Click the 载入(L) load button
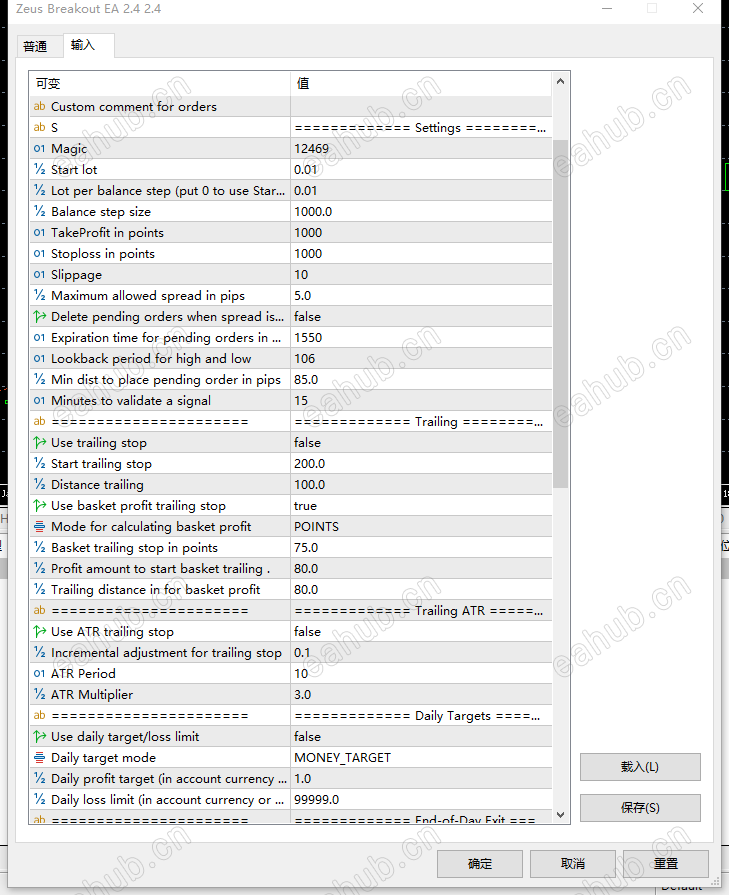The image size is (729, 895). 640,767
